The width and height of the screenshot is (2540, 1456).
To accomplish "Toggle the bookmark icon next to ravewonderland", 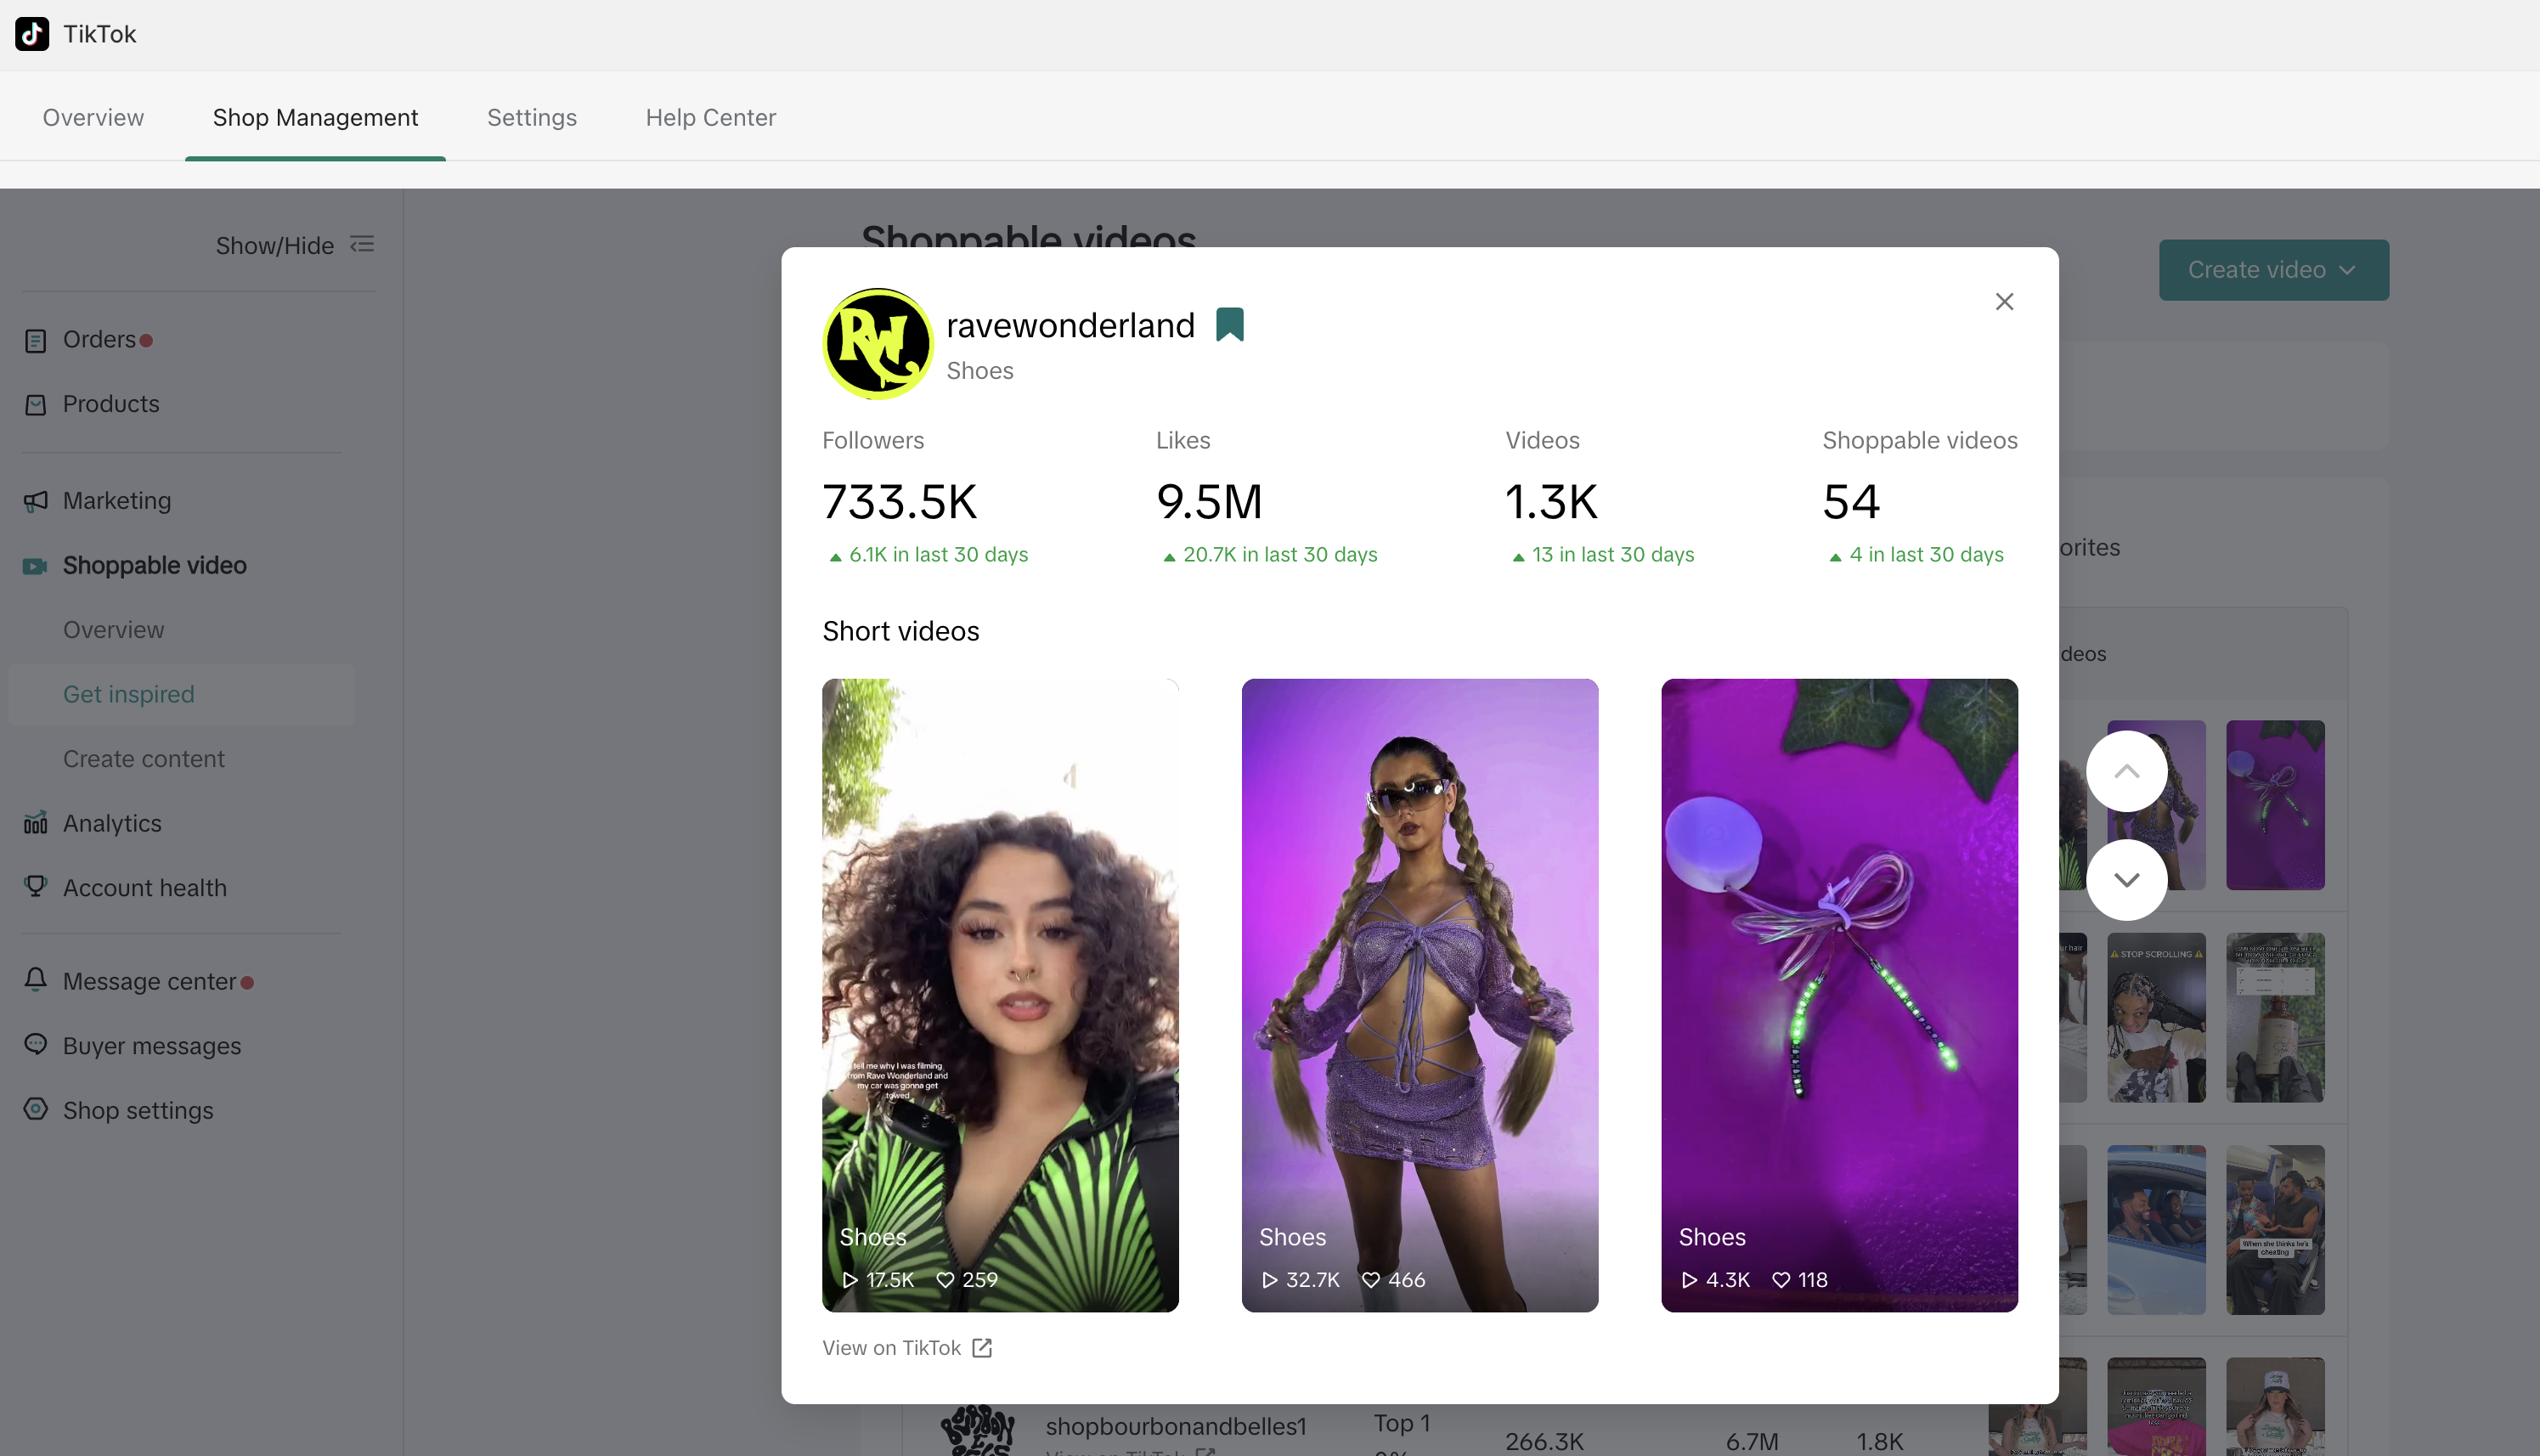I will coord(1229,325).
